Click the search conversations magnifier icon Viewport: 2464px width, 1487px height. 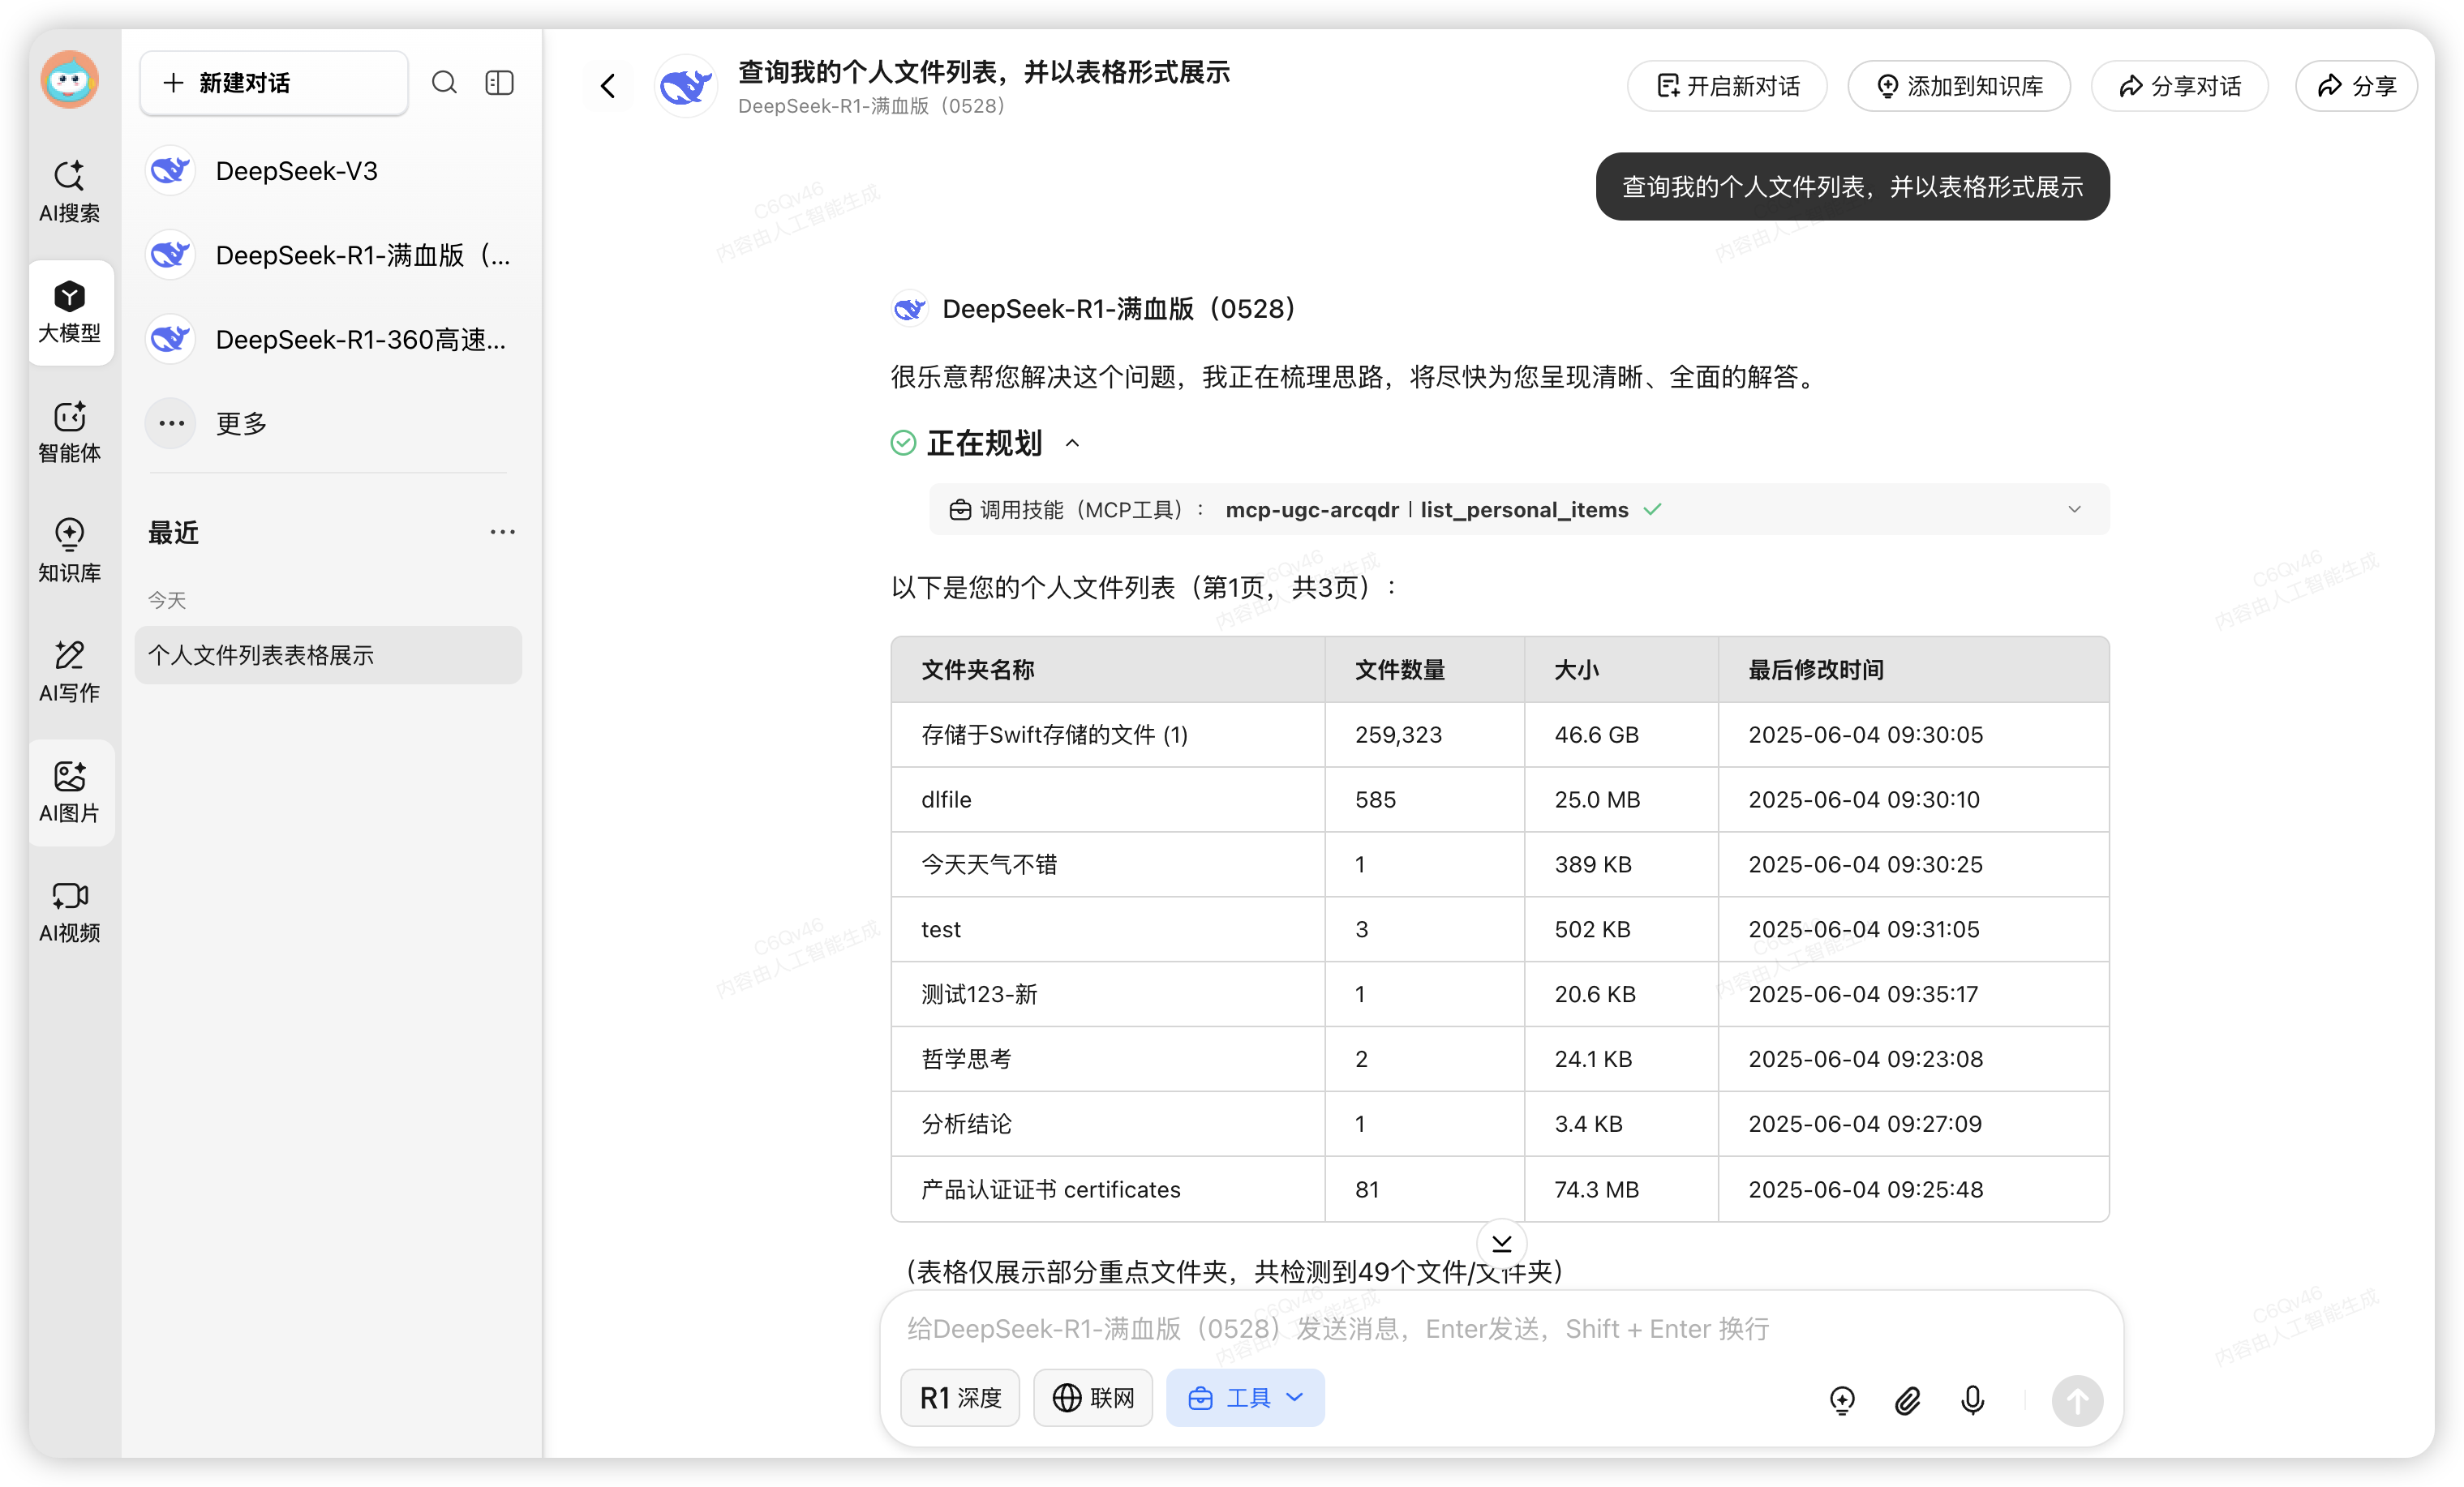pos(444,82)
